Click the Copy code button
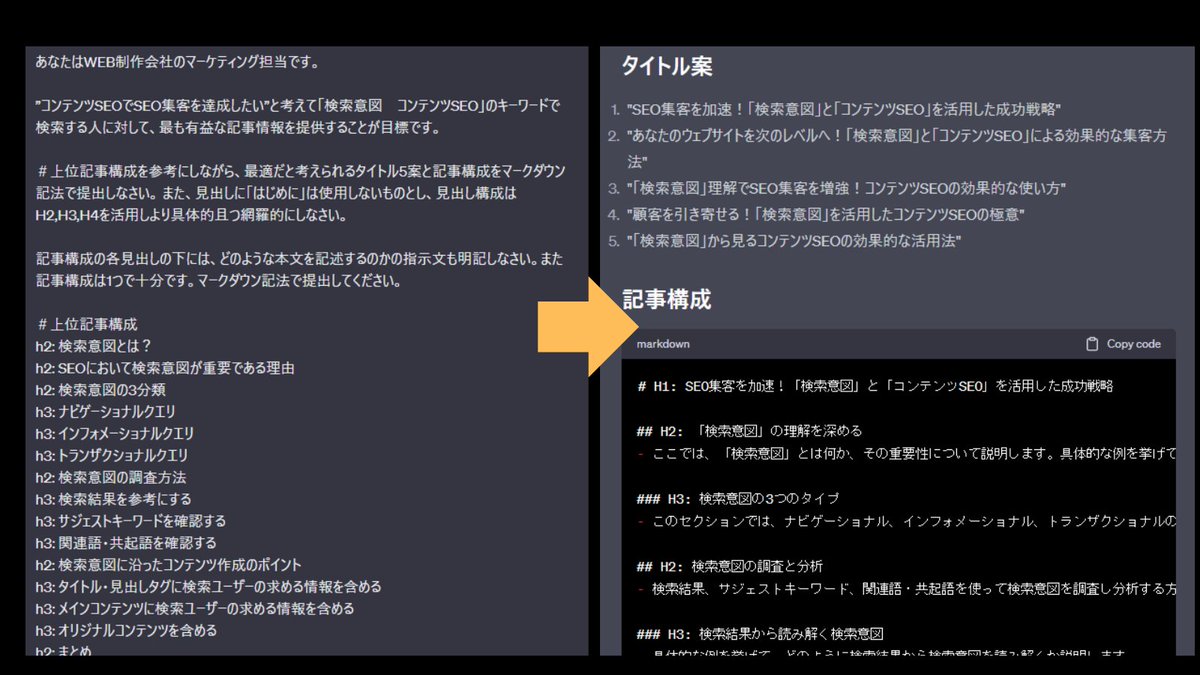The image size is (1200, 675). pos(1123,344)
